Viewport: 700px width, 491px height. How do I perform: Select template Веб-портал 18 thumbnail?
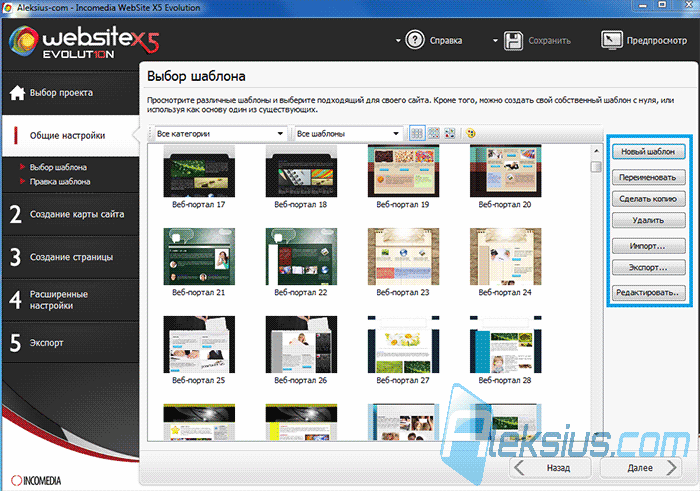click(301, 171)
